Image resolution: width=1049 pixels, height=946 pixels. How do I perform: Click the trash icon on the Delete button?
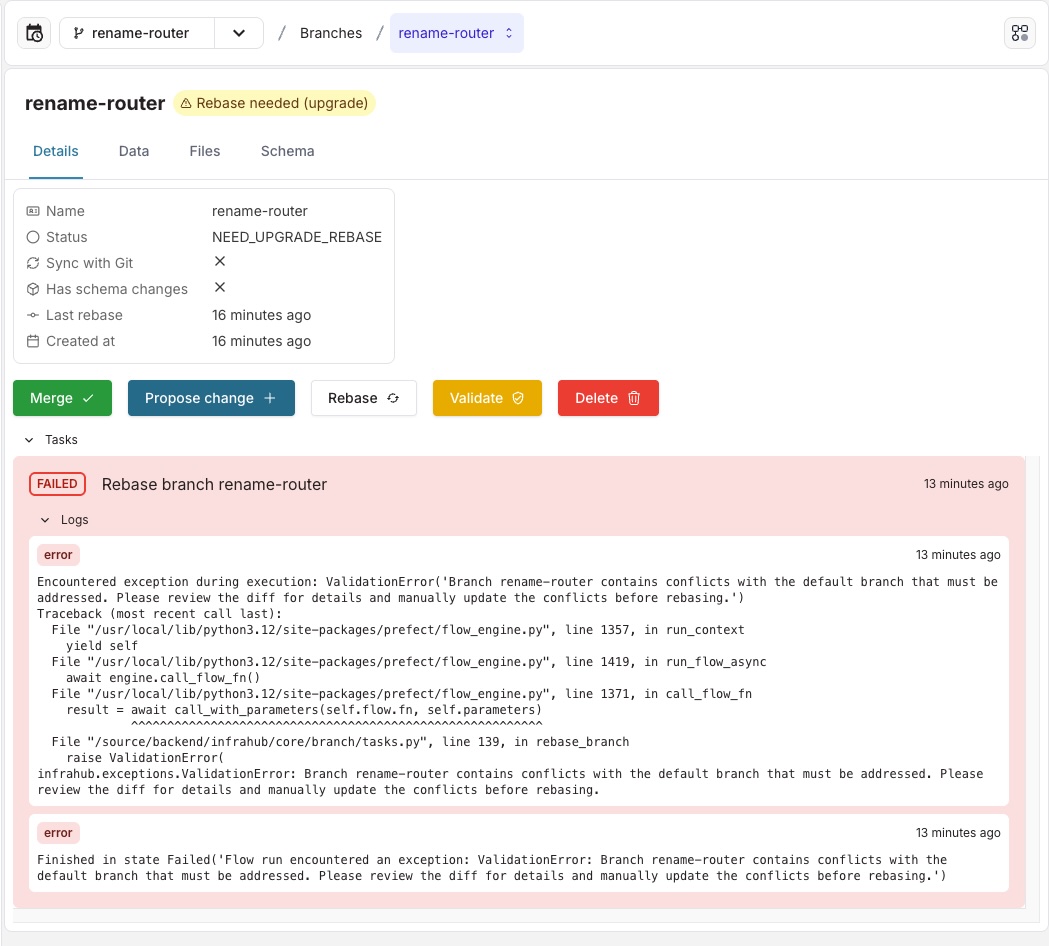(x=634, y=398)
